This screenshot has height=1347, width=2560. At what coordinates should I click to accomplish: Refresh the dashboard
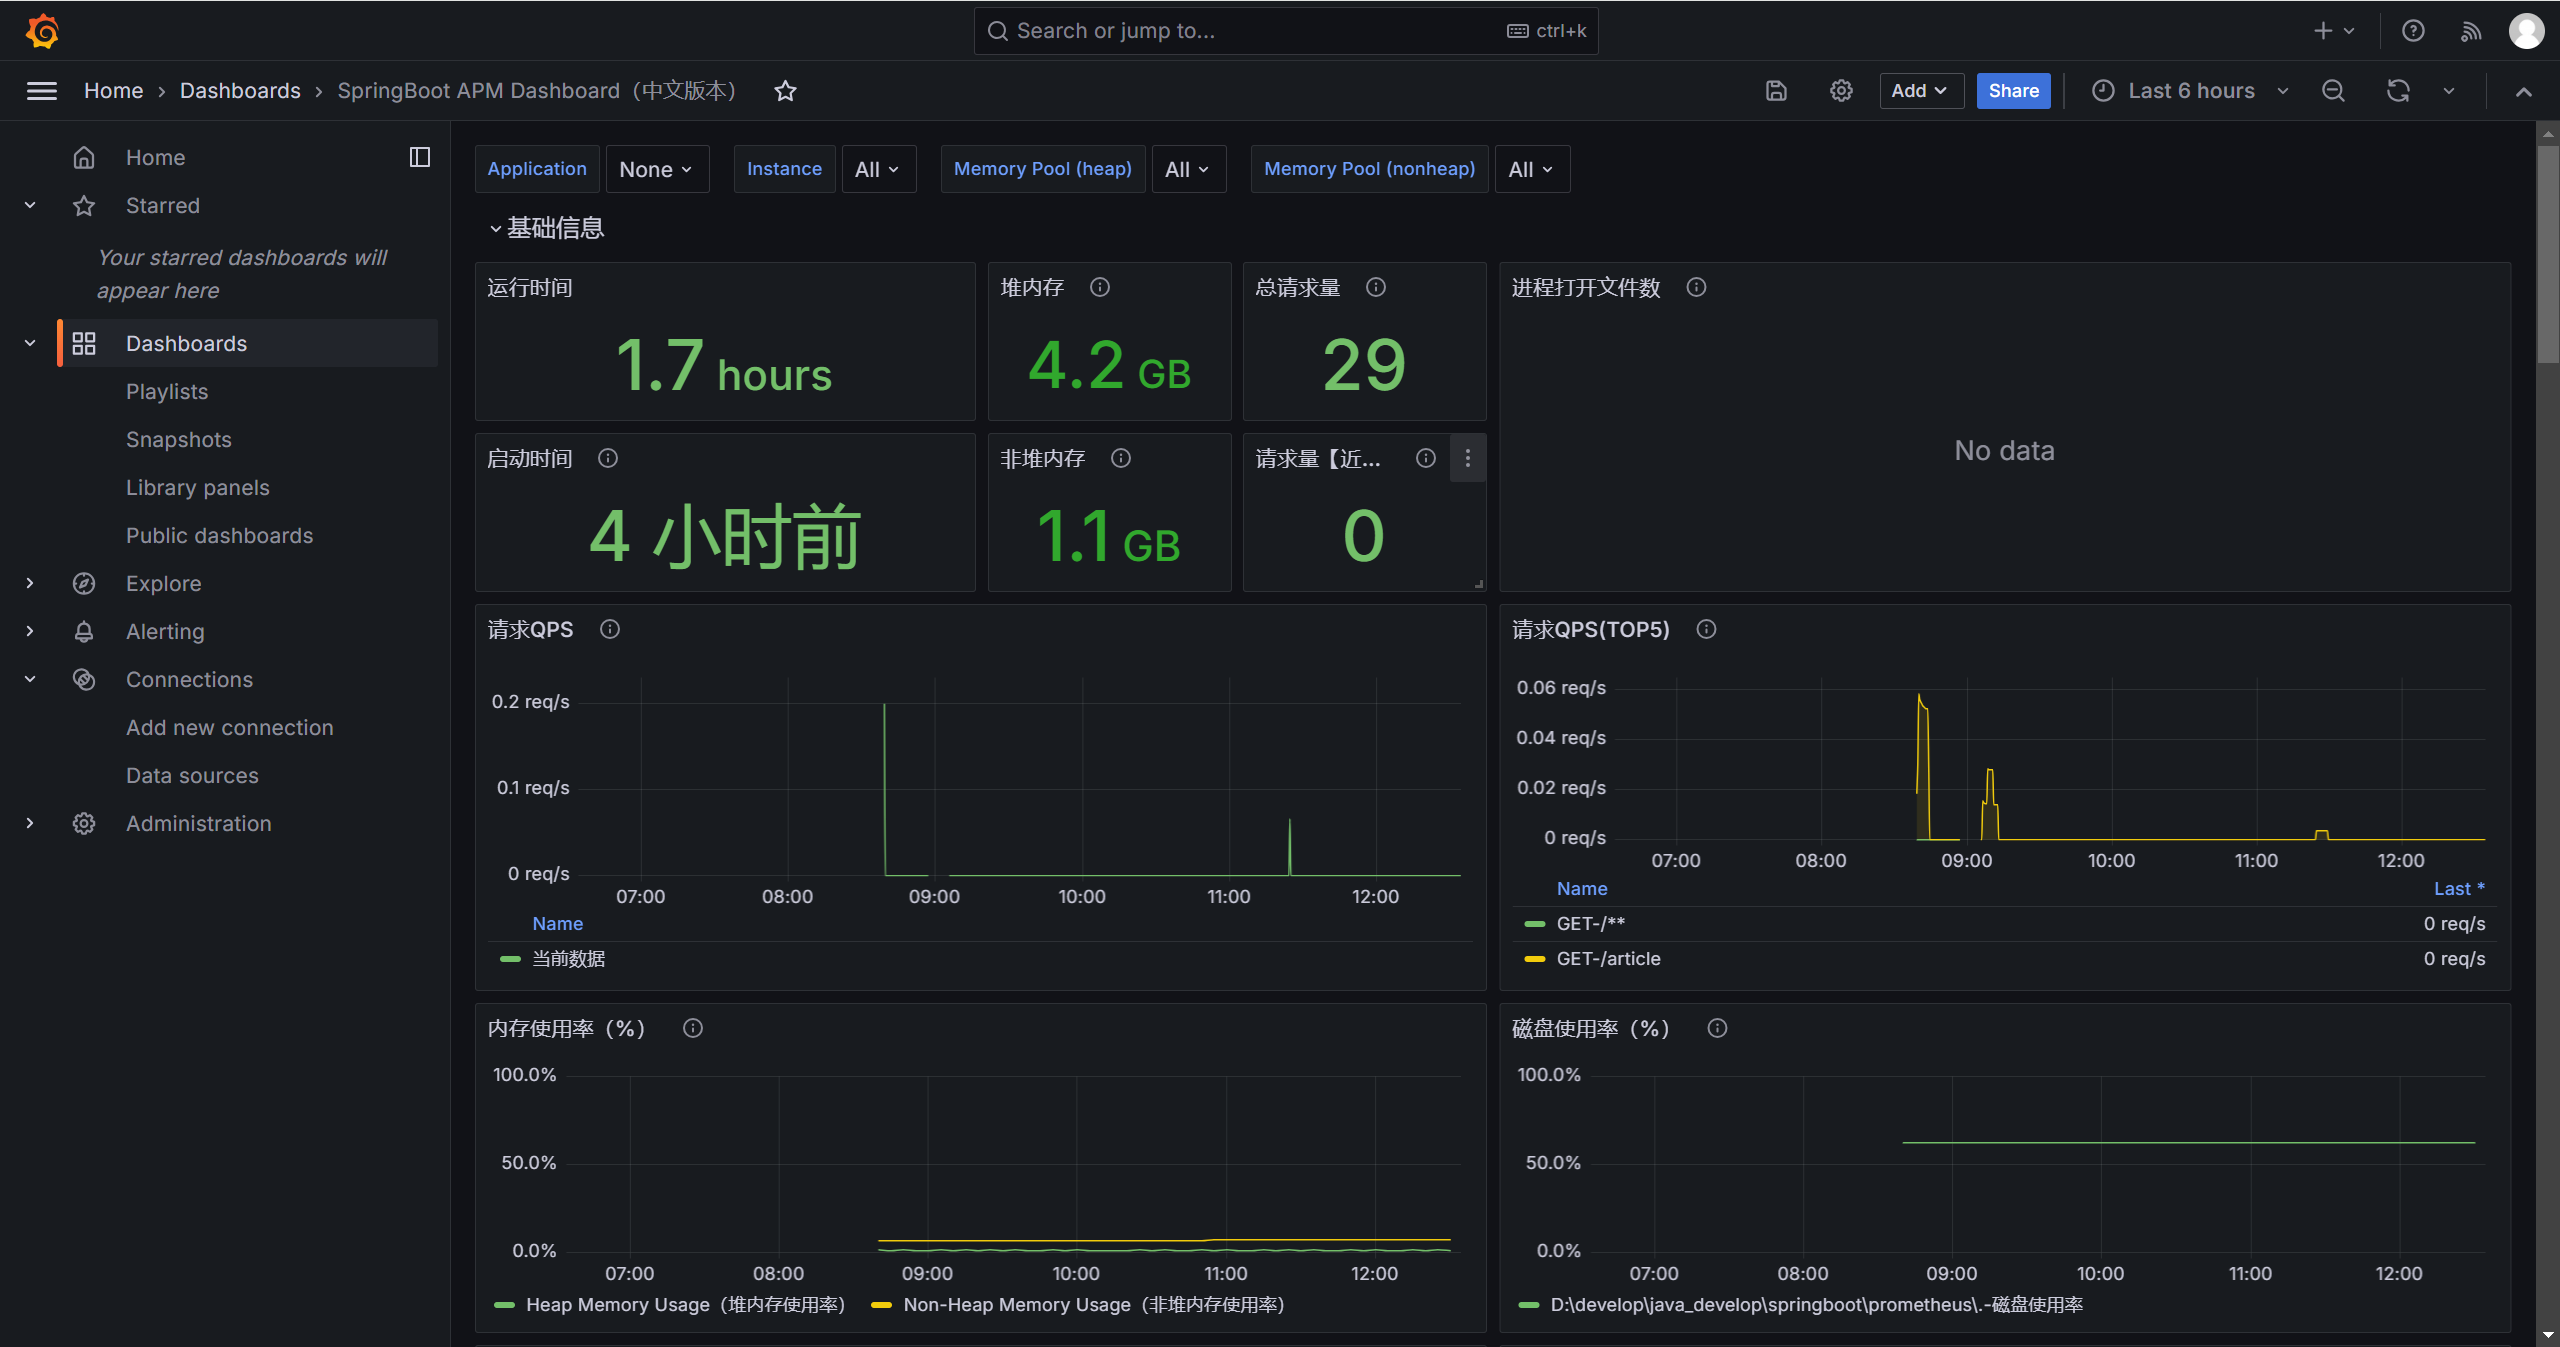click(x=2398, y=91)
